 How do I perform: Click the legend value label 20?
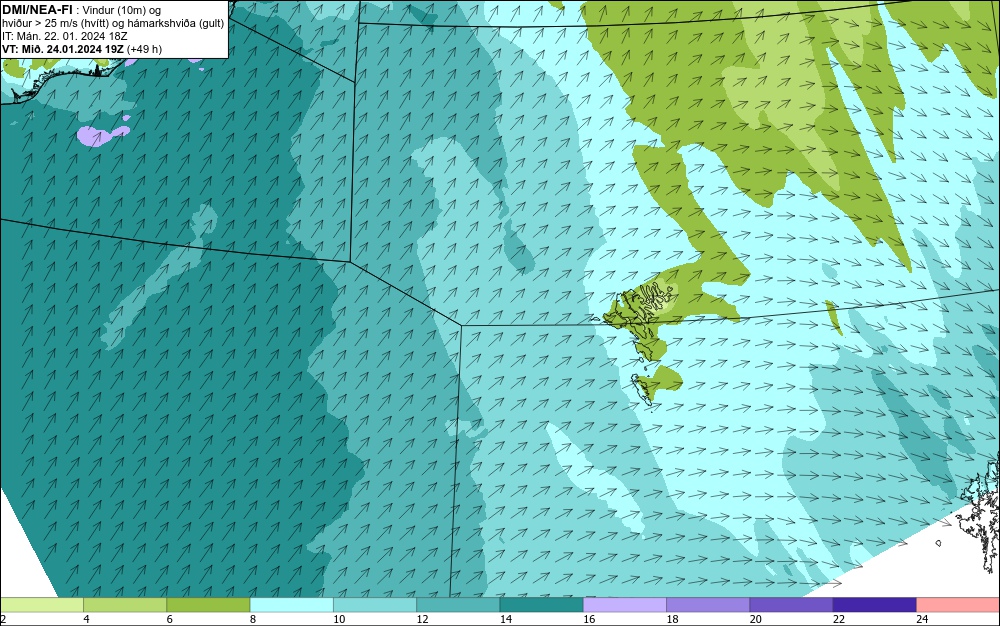click(756, 618)
